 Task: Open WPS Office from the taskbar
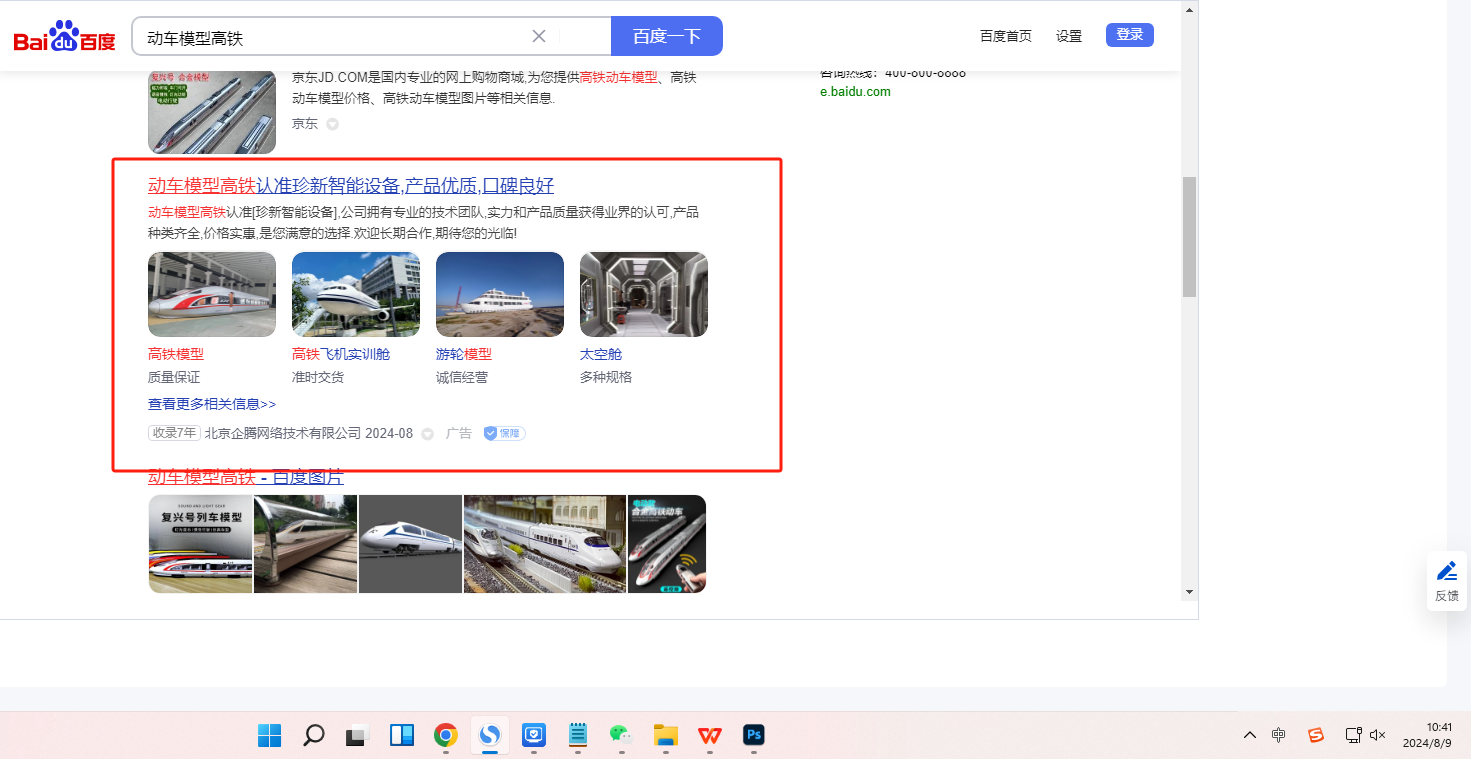click(710, 736)
